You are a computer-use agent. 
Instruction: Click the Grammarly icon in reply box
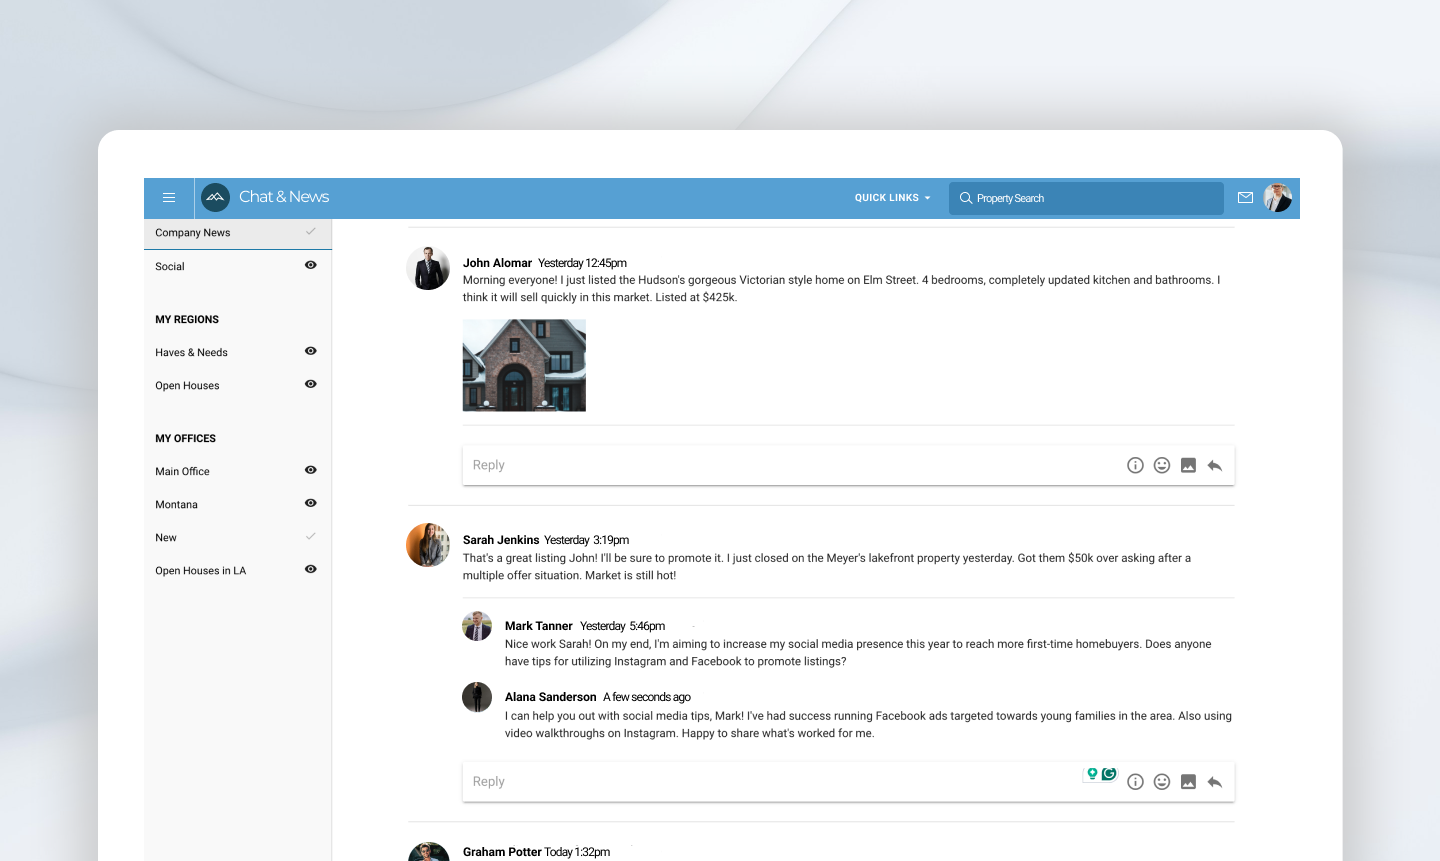(1109, 774)
